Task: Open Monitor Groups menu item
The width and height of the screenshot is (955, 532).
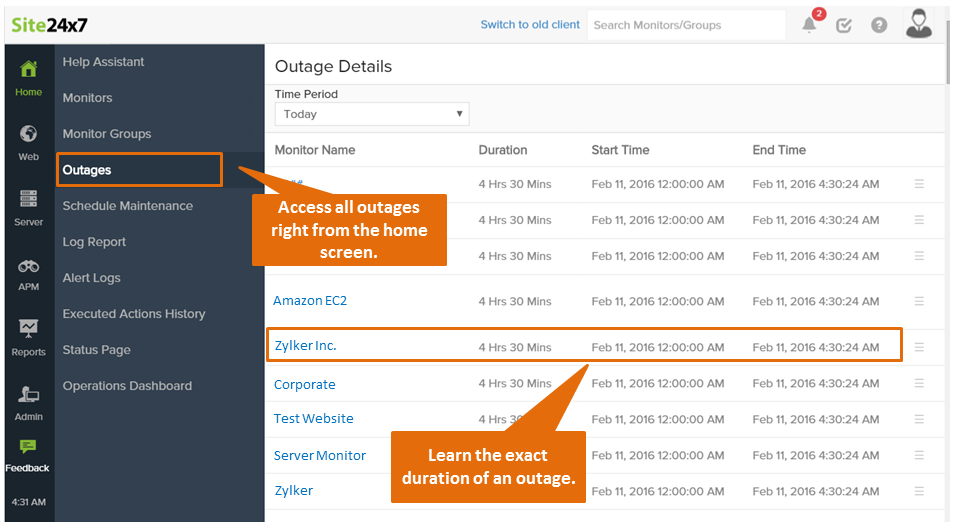Action: pyautogui.click(x=107, y=133)
